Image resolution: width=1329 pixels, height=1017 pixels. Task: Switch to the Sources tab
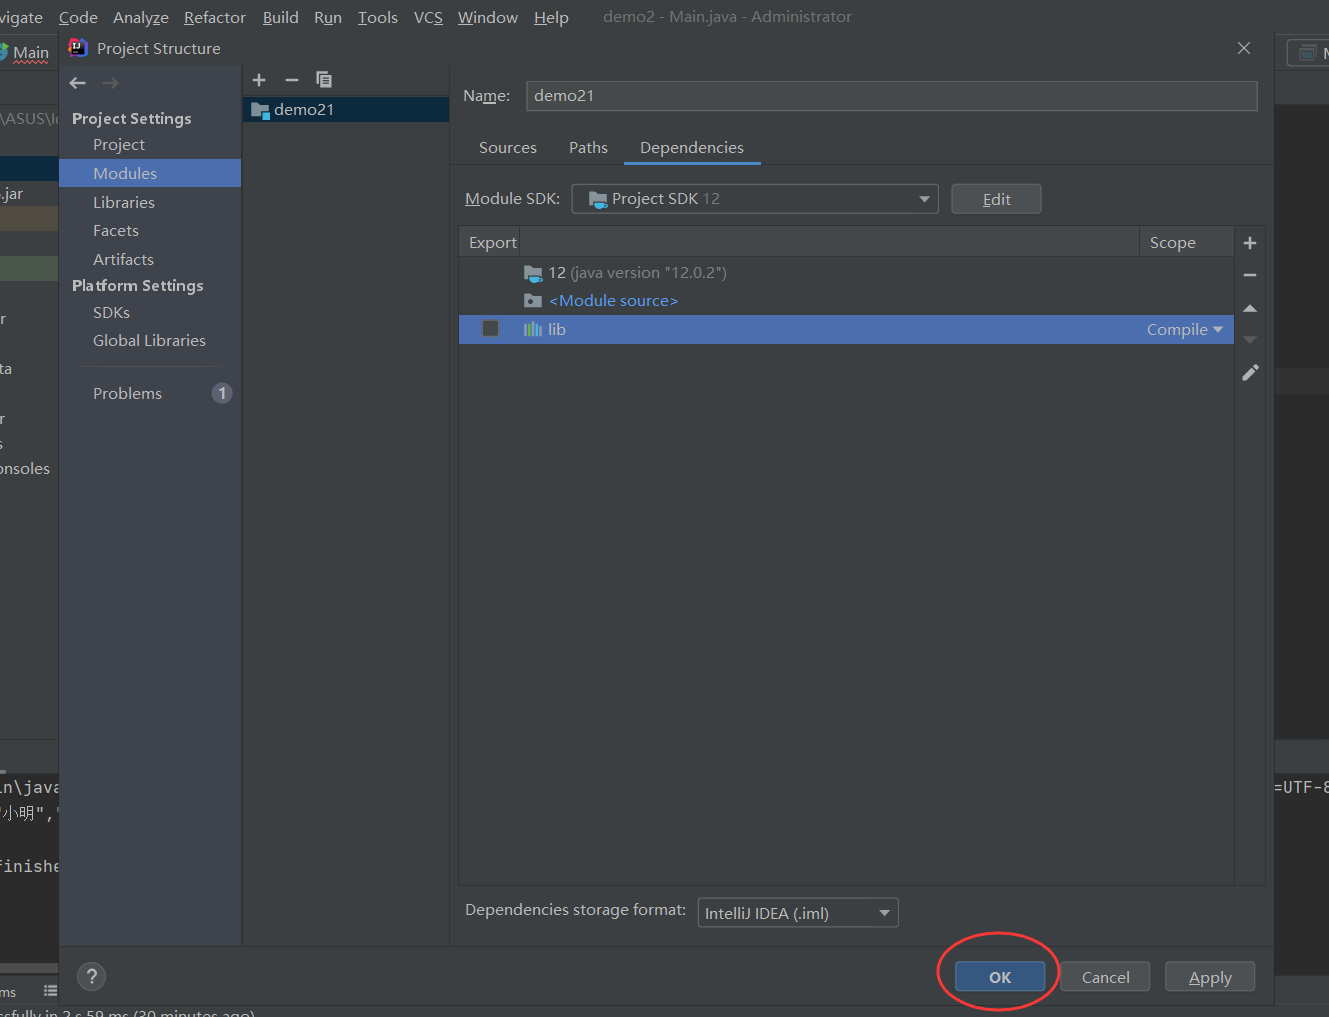pyautogui.click(x=508, y=148)
